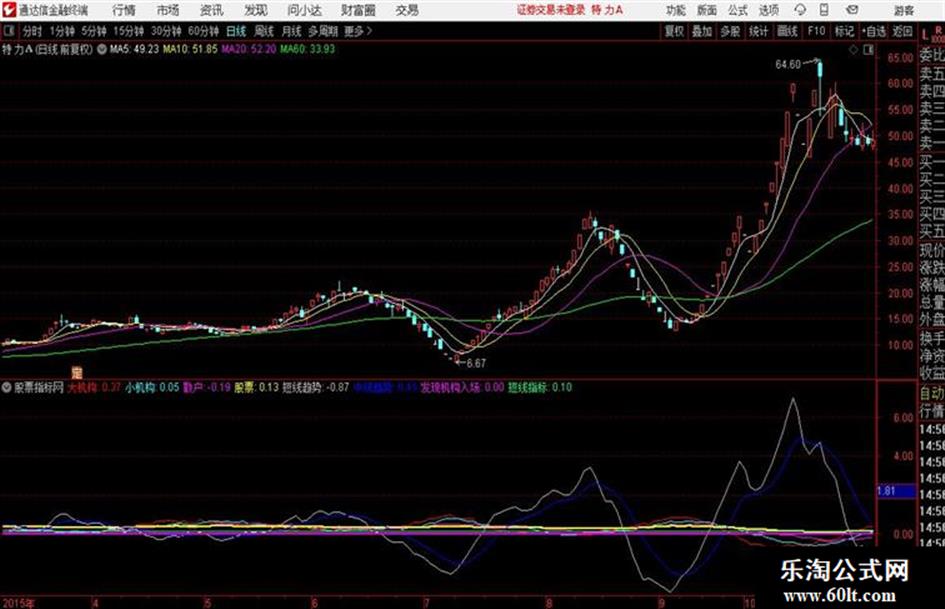Click the 散户 -0.19 indicator label
The width and height of the screenshot is (945, 609).
click(207, 388)
